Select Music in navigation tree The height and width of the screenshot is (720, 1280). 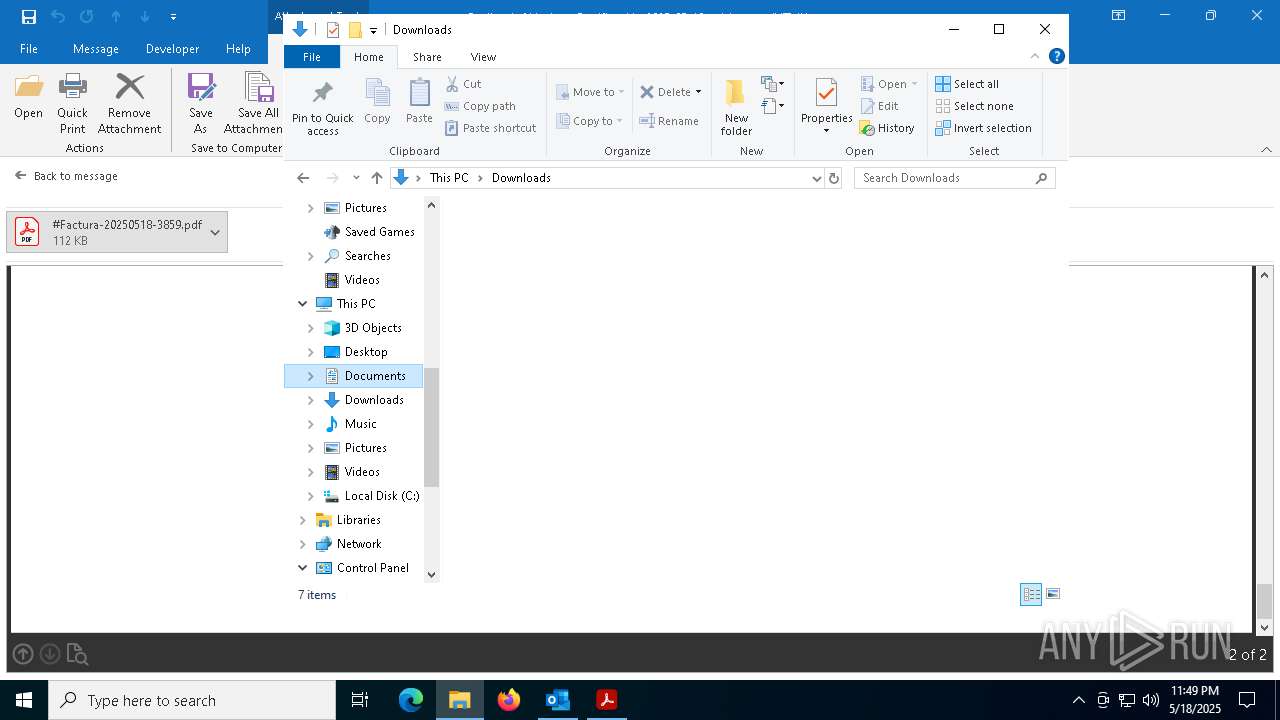pos(360,424)
